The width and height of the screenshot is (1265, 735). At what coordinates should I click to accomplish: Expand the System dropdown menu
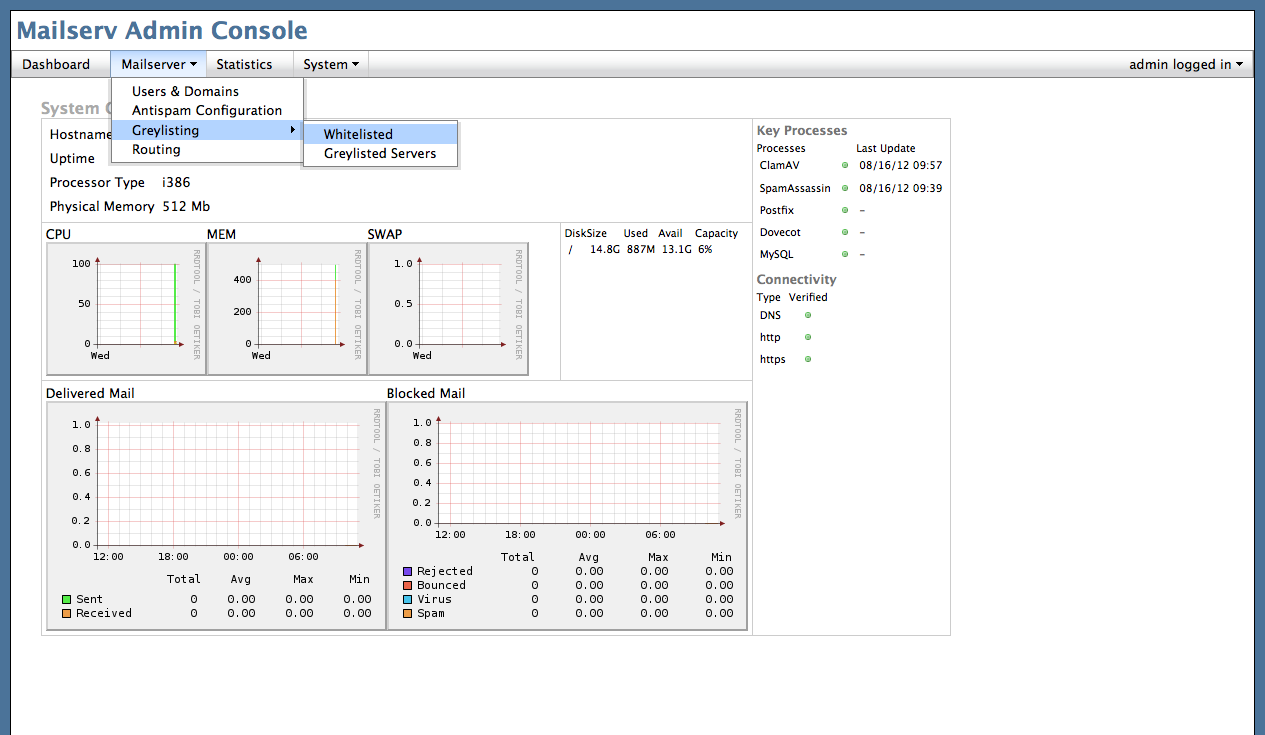pyautogui.click(x=331, y=64)
